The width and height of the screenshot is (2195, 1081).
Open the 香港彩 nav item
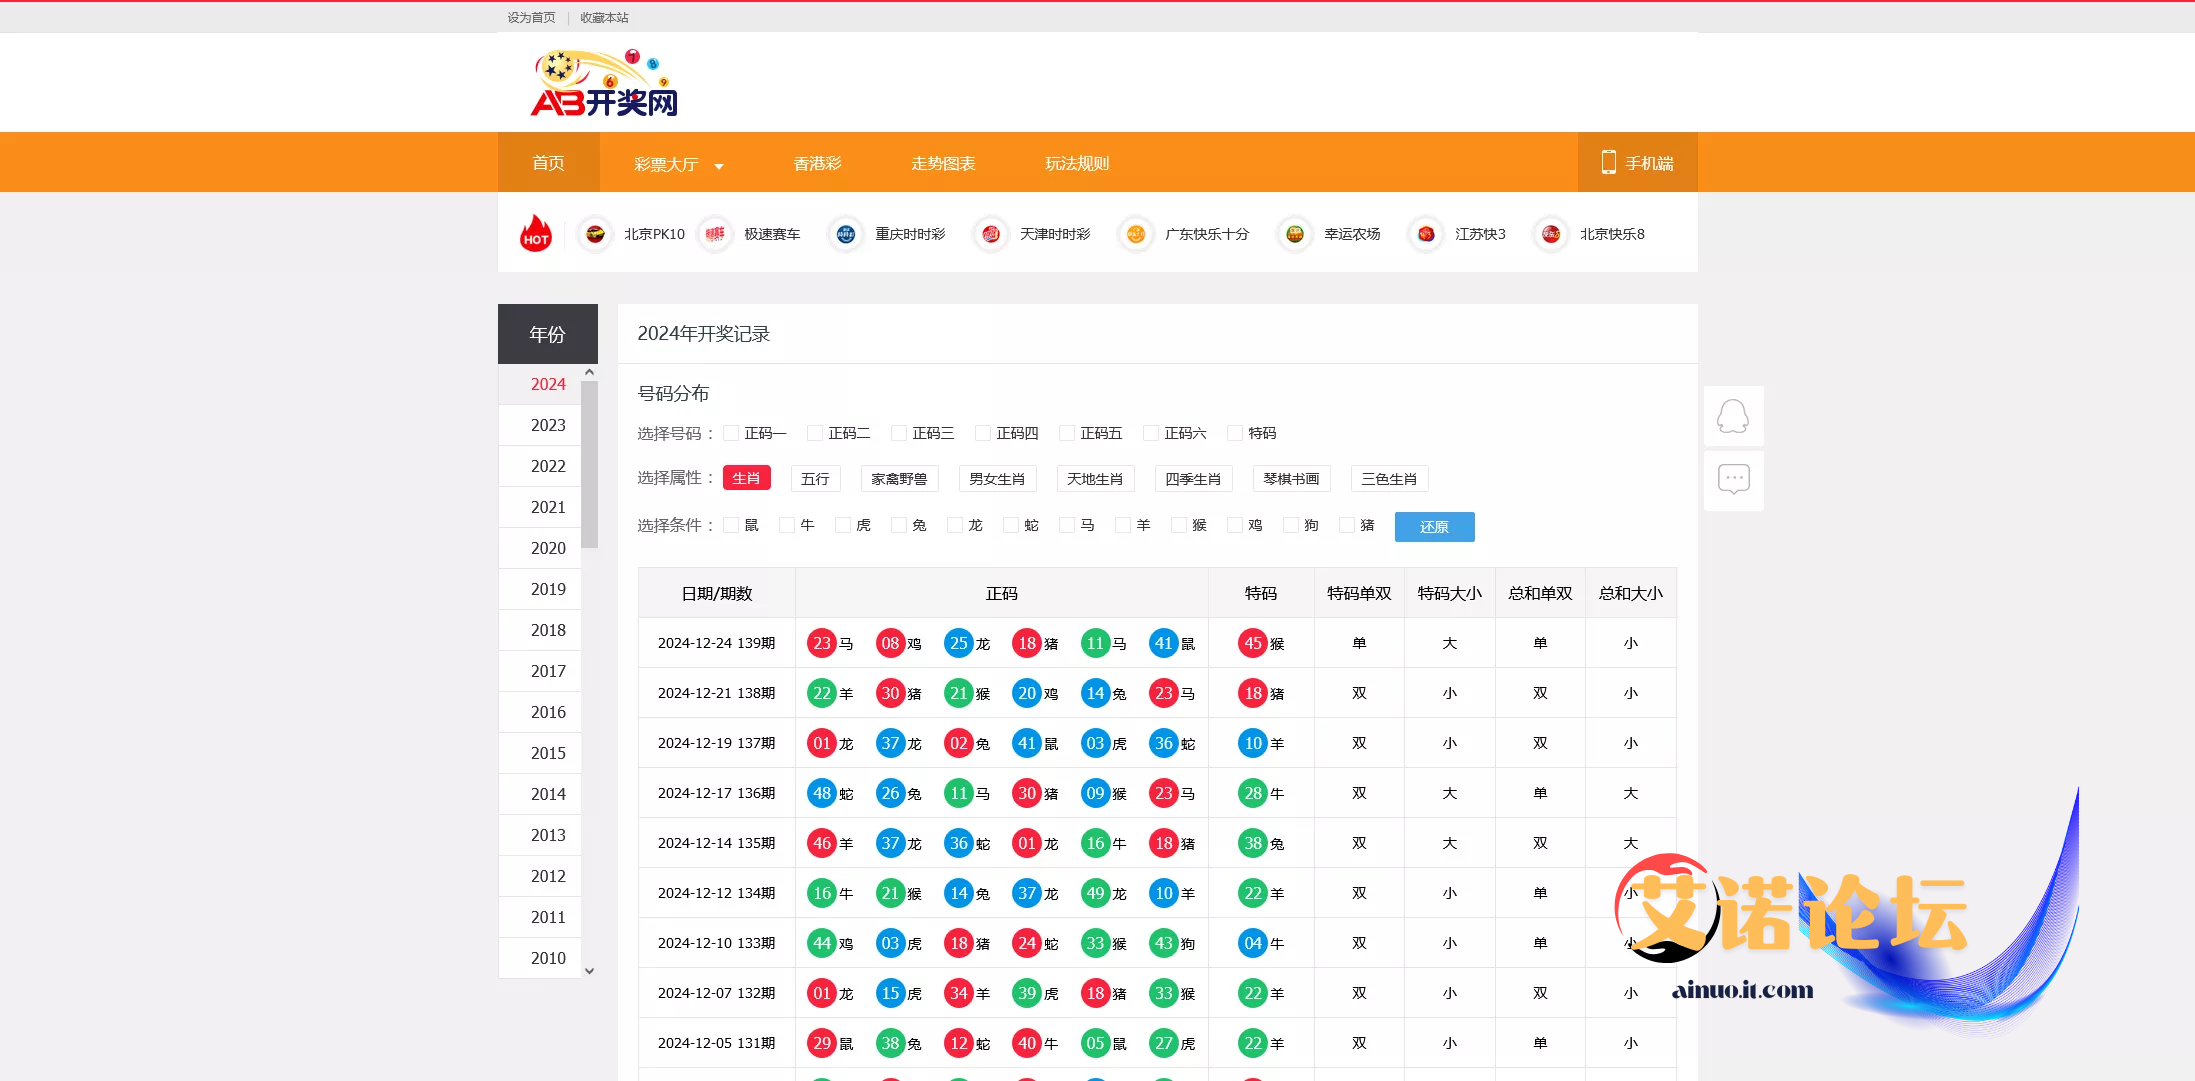tap(817, 163)
